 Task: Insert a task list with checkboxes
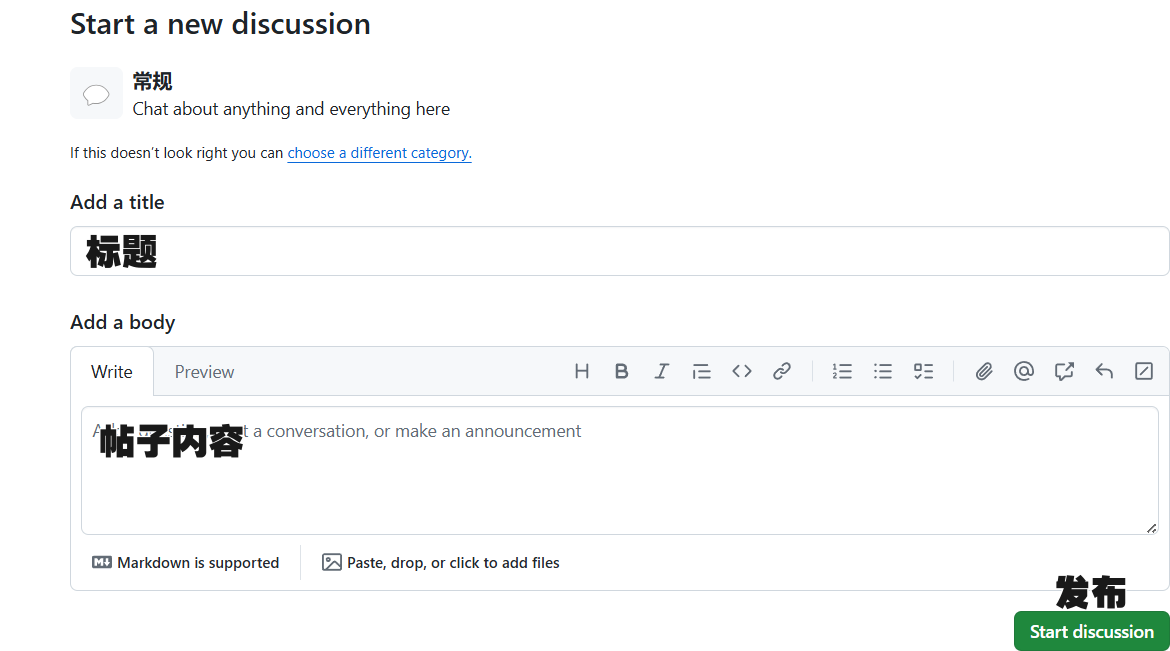click(923, 371)
